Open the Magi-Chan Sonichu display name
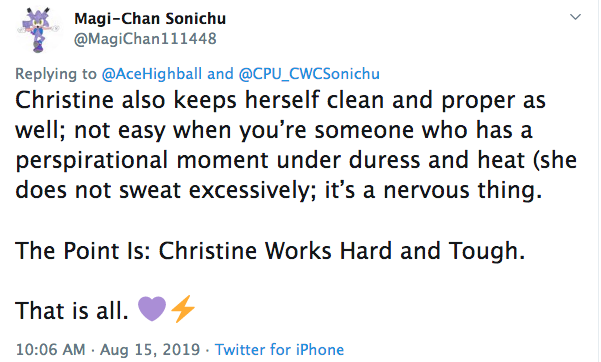The height and width of the screenshot is (362, 601). (150, 18)
